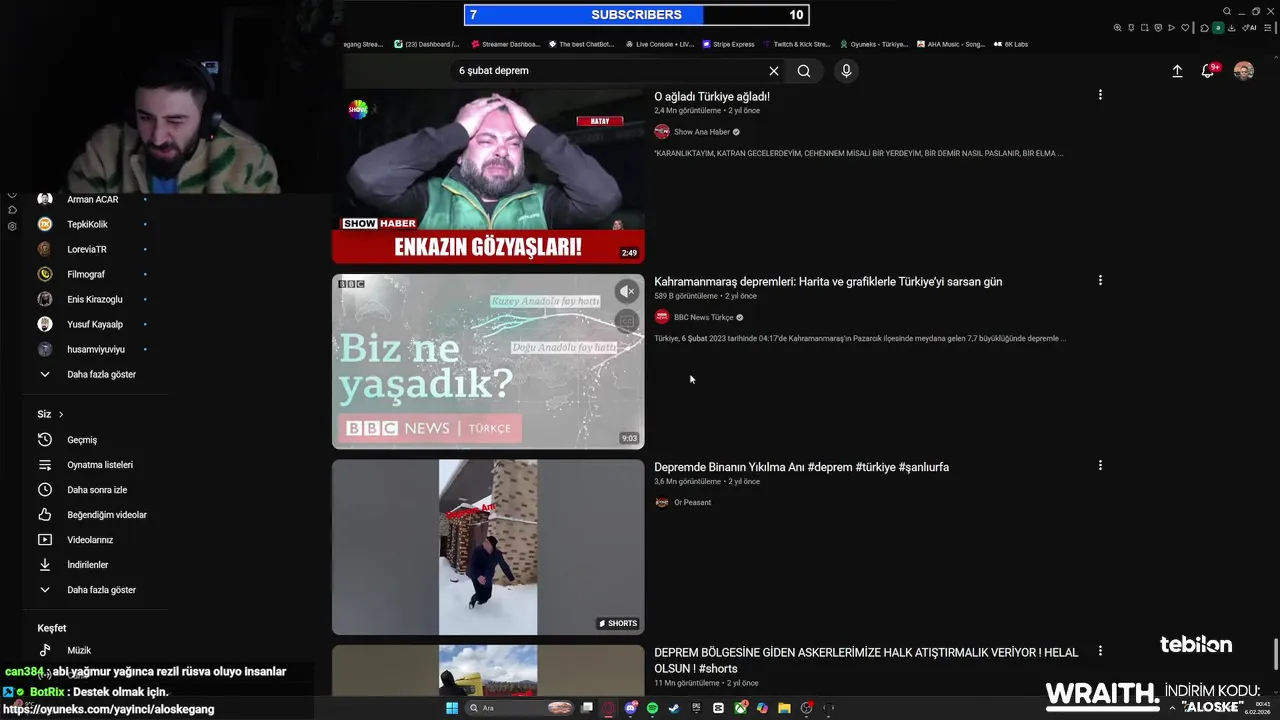This screenshot has width=1280, height=720.
Task: Open browser downloads icon
Action: coord(1232,28)
